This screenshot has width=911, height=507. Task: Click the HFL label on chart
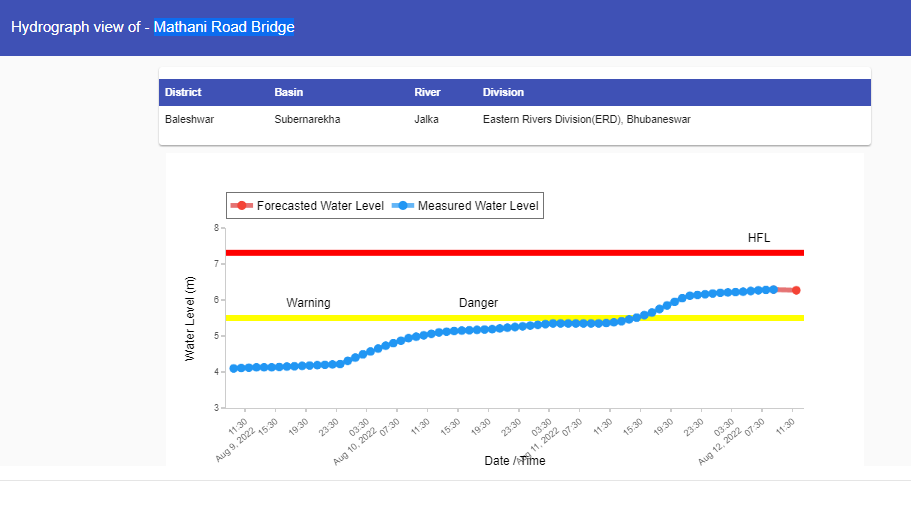759,238
